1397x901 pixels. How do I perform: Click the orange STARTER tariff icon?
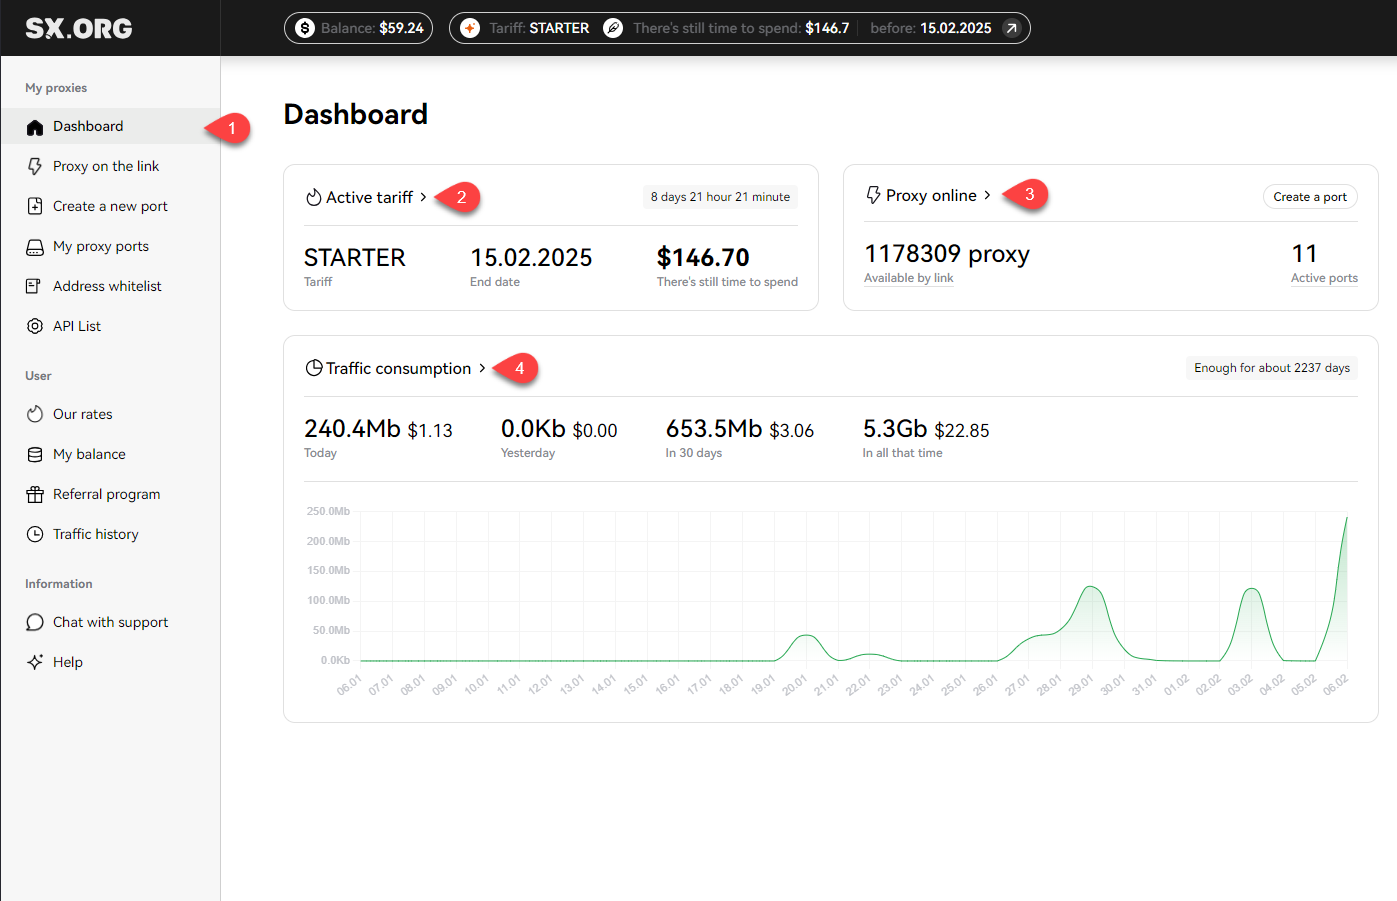click(x=468, y=28)
